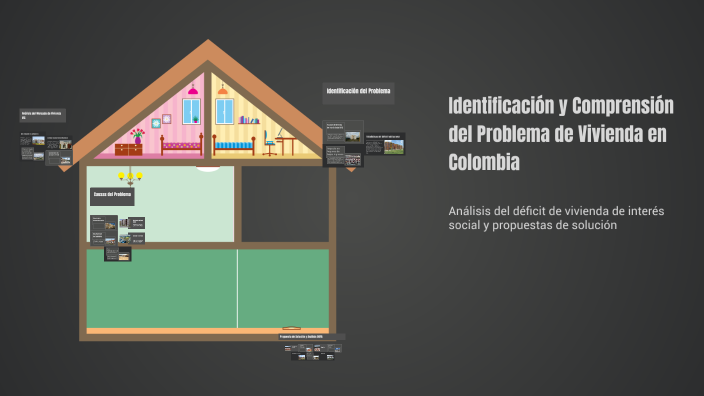This screenshot has width=704, height=396.
Task: Open the Propuesta de Solución topic bar
Action: coord(312,337)
